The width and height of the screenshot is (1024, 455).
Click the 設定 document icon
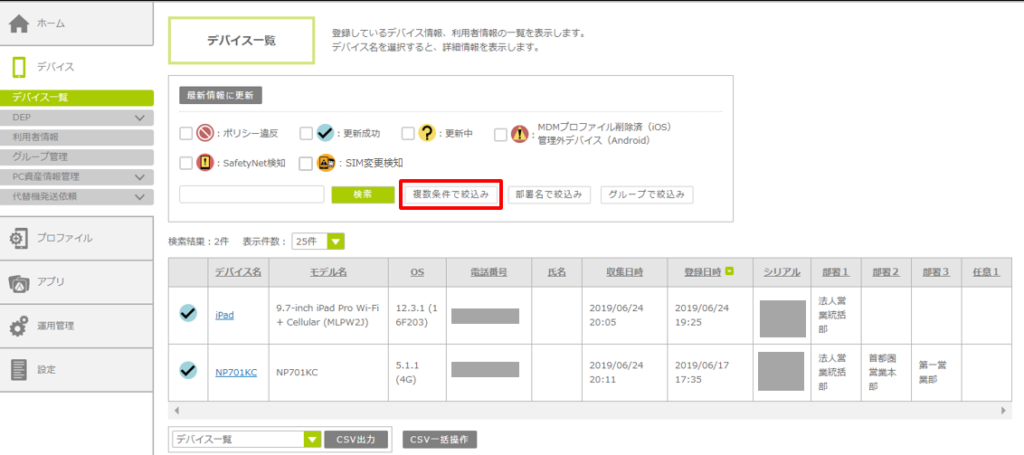pyautogui.click(x=19, y=370)
